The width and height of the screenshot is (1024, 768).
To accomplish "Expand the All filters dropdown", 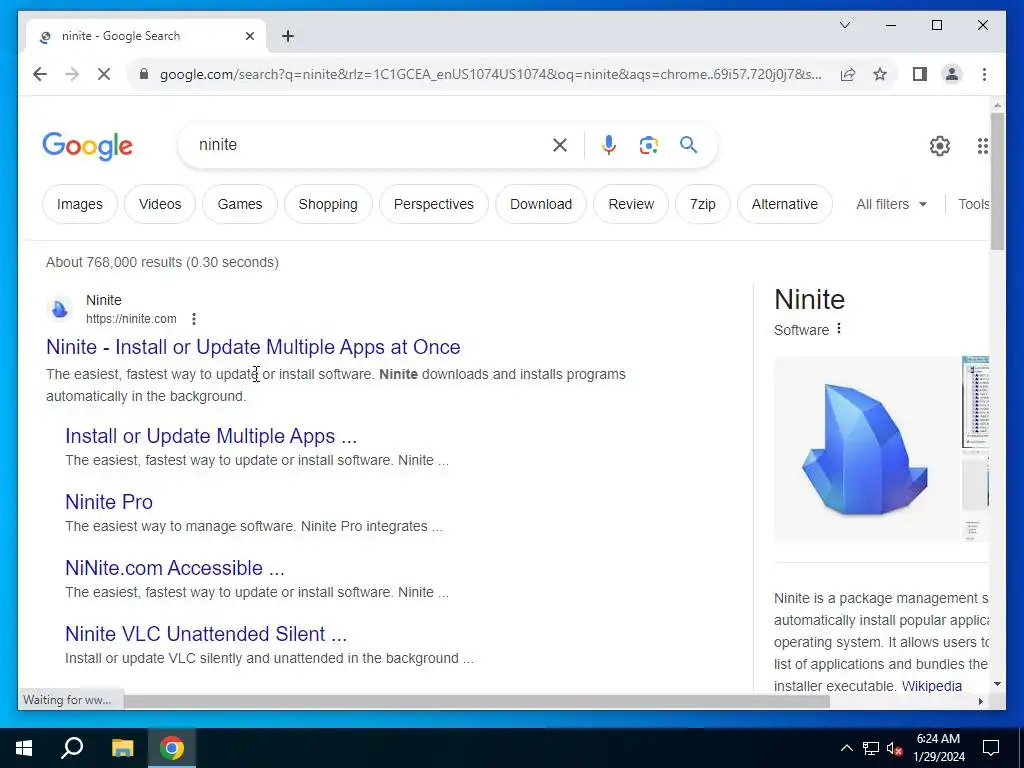I will (x=891, y=204).
